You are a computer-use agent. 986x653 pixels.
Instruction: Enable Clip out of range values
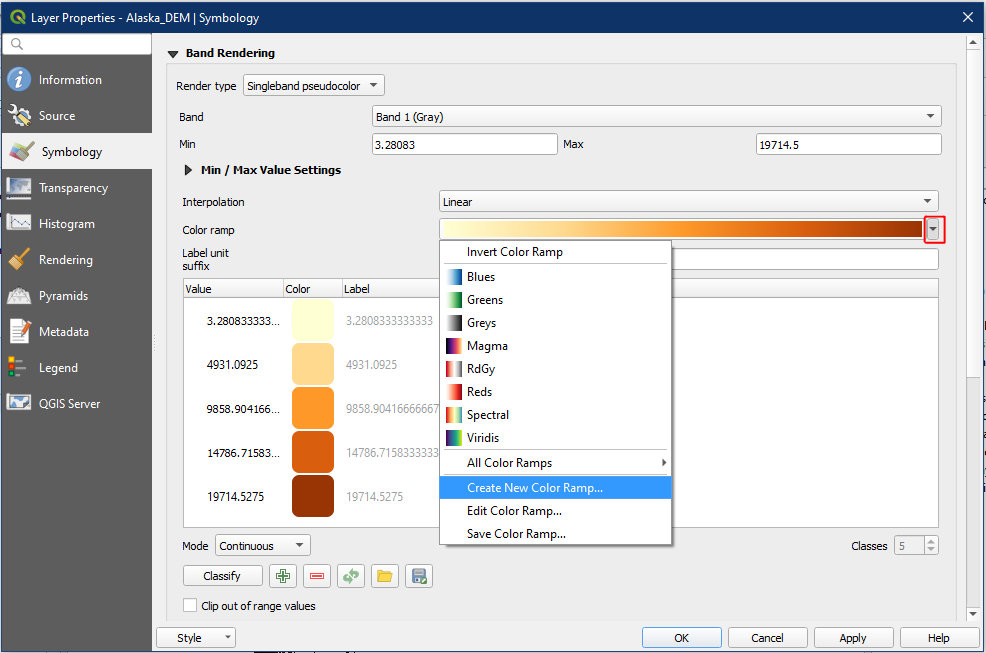click(x=191, y=606)
